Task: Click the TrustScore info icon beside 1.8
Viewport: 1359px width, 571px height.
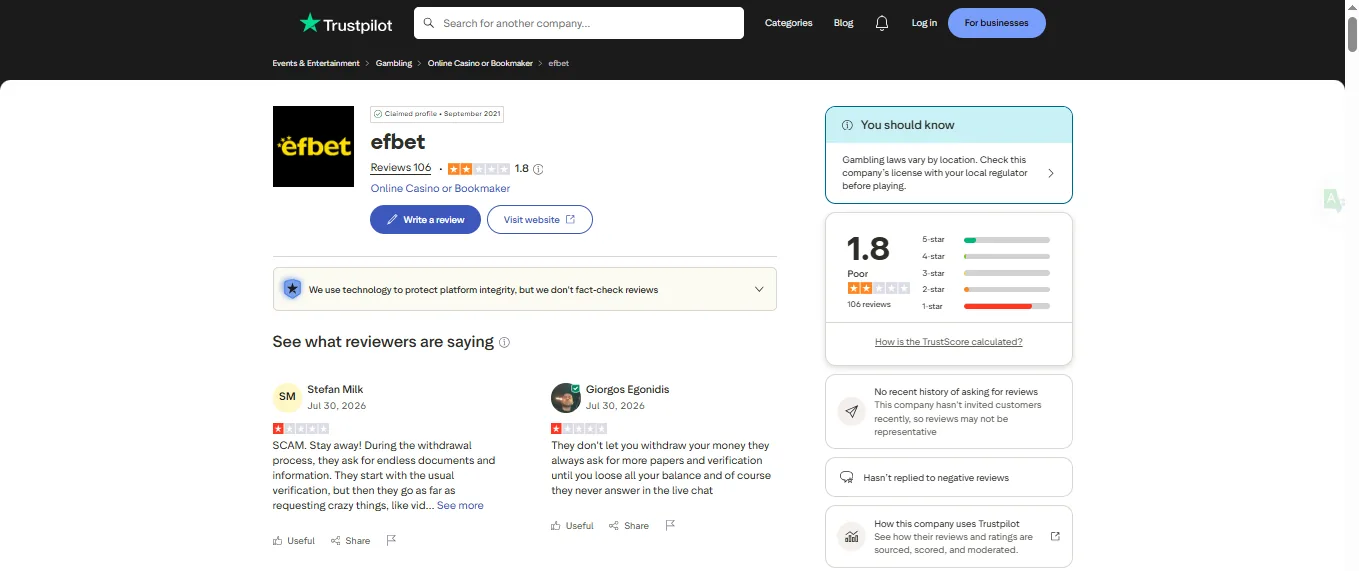Action: click(x=538, y=169)
